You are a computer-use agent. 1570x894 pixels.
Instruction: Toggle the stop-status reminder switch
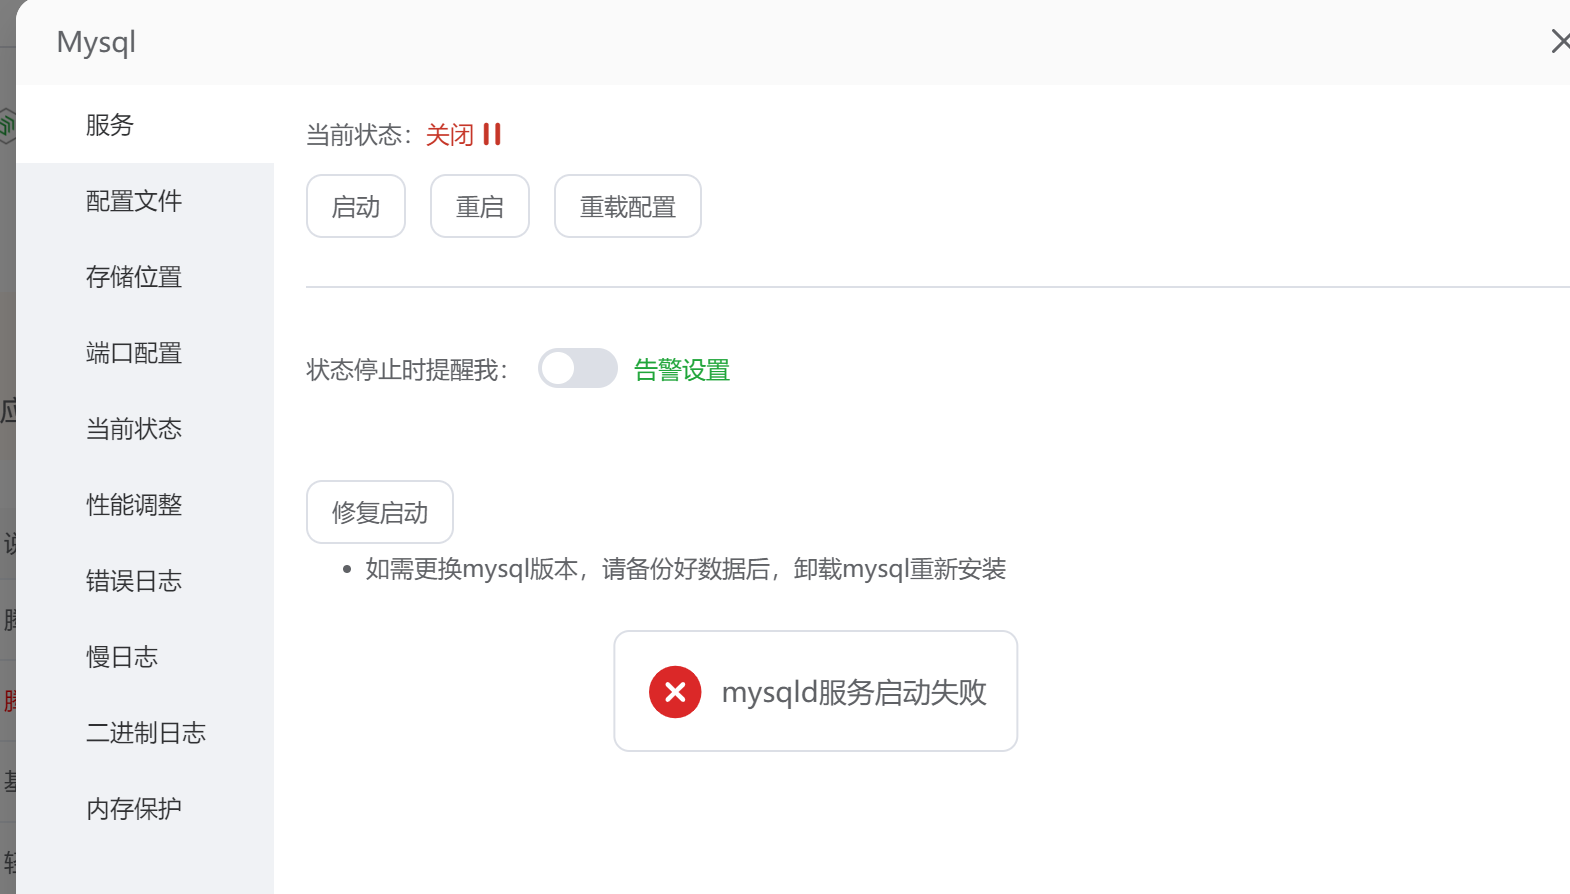point(578,368)
